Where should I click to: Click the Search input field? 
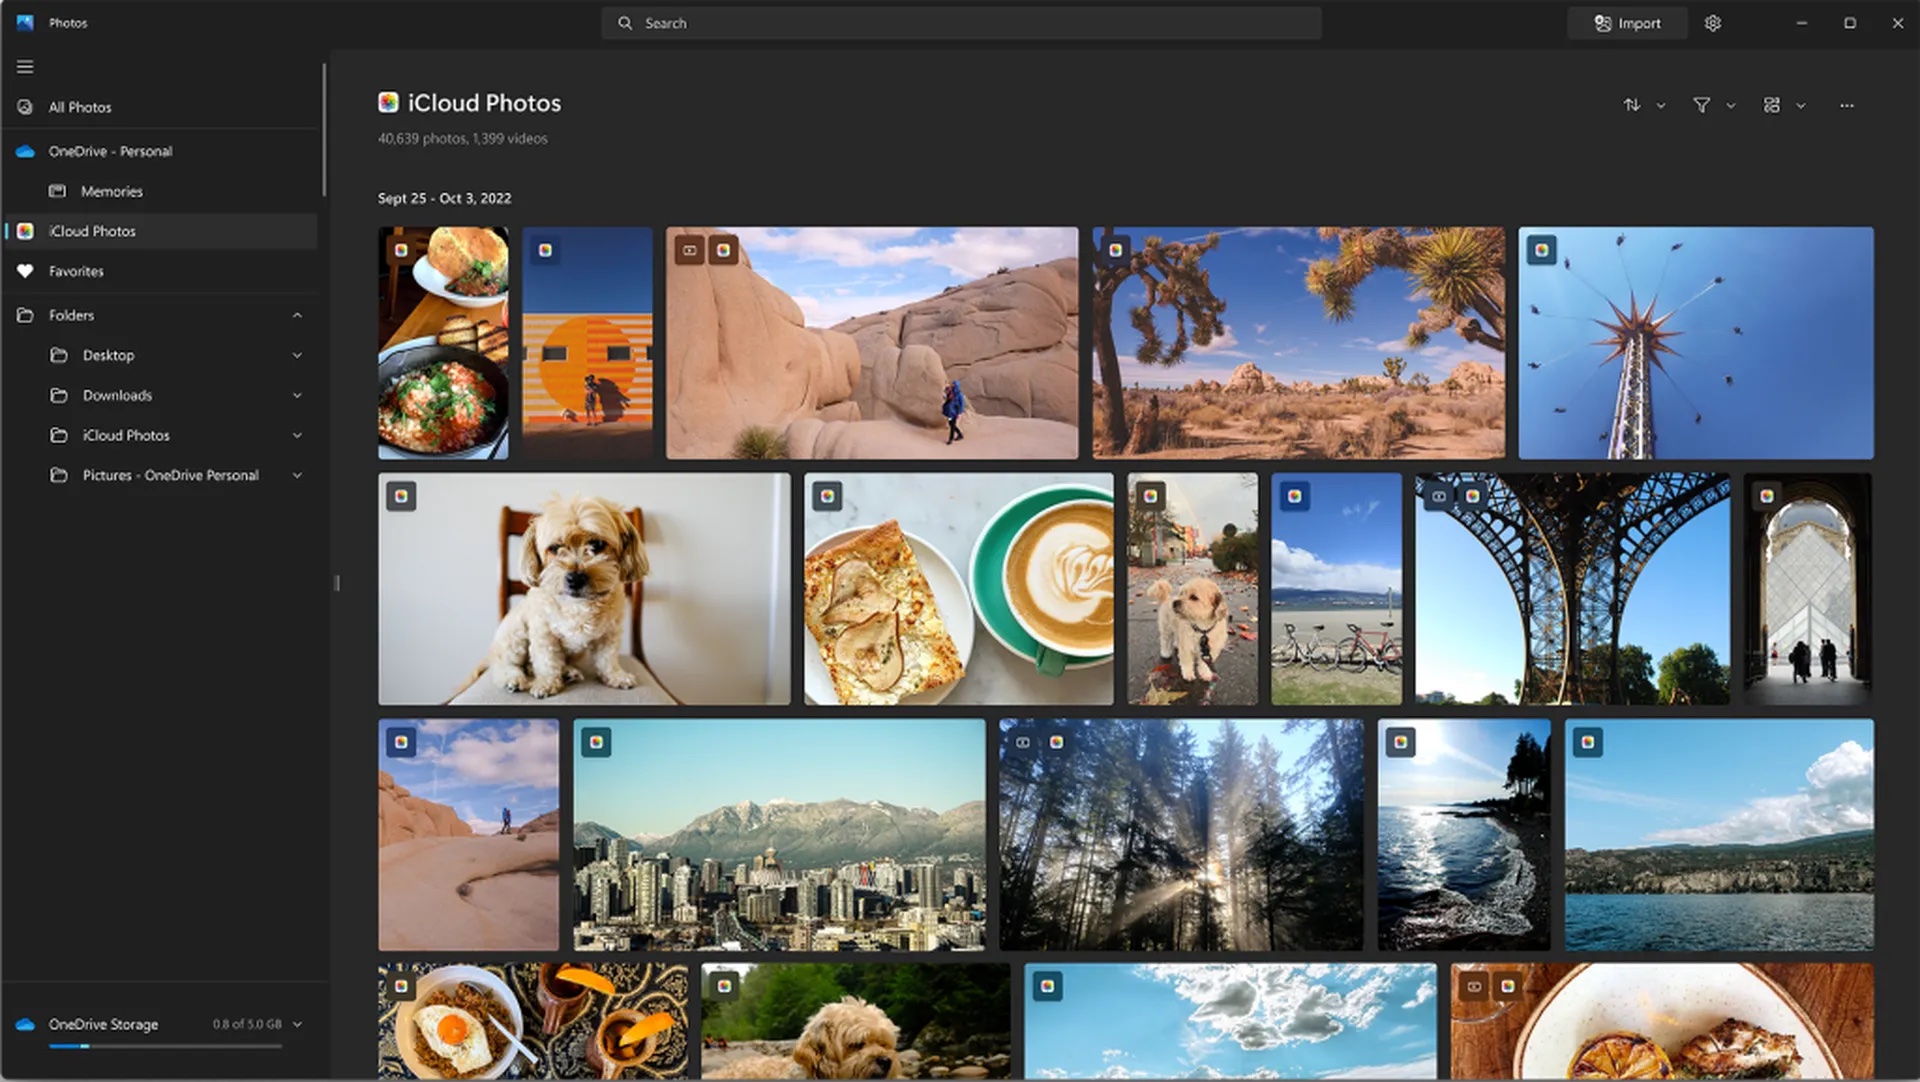[960, 22]
